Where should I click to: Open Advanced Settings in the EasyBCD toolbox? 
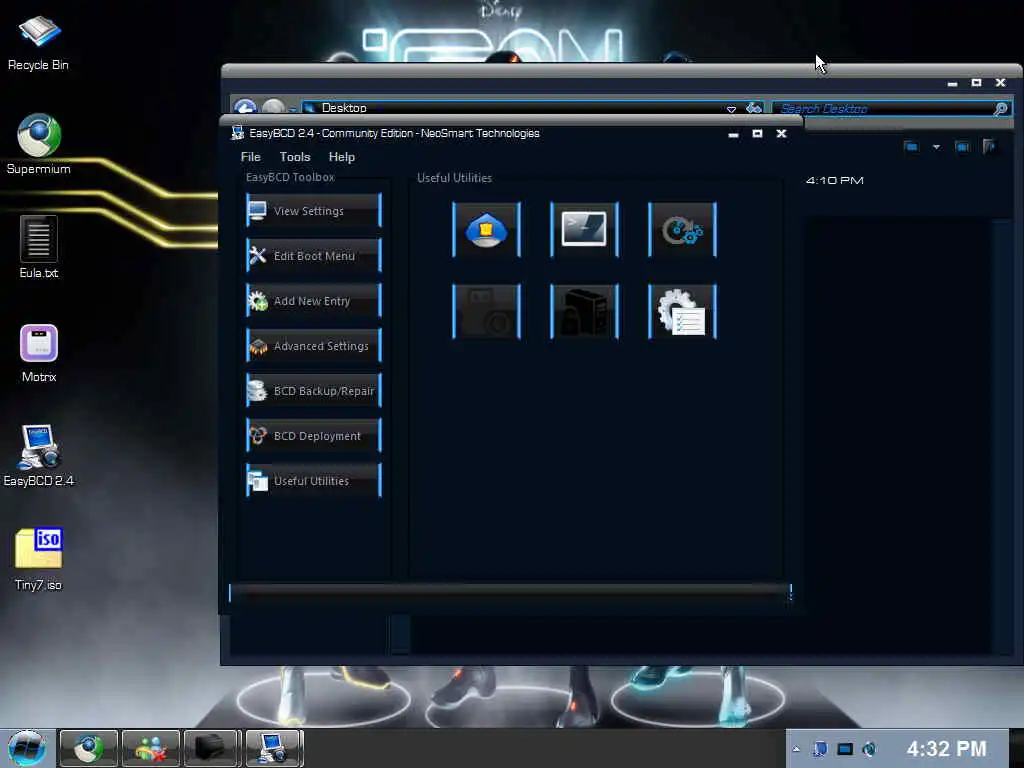[313, 346]
